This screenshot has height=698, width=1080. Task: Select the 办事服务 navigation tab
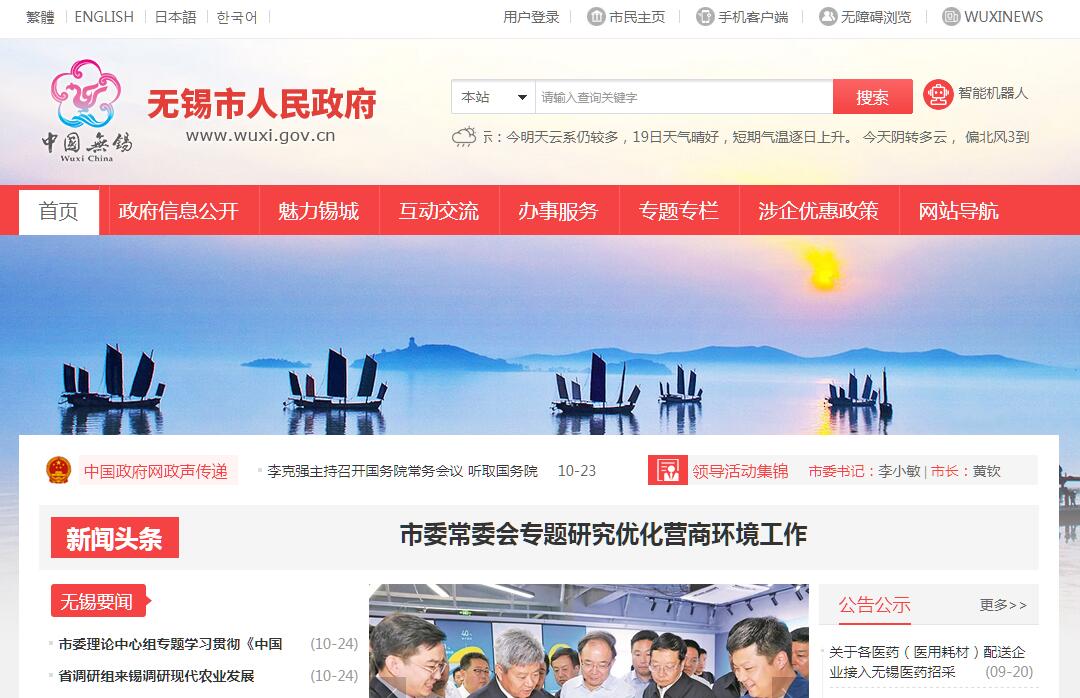(x=559, y=211)
